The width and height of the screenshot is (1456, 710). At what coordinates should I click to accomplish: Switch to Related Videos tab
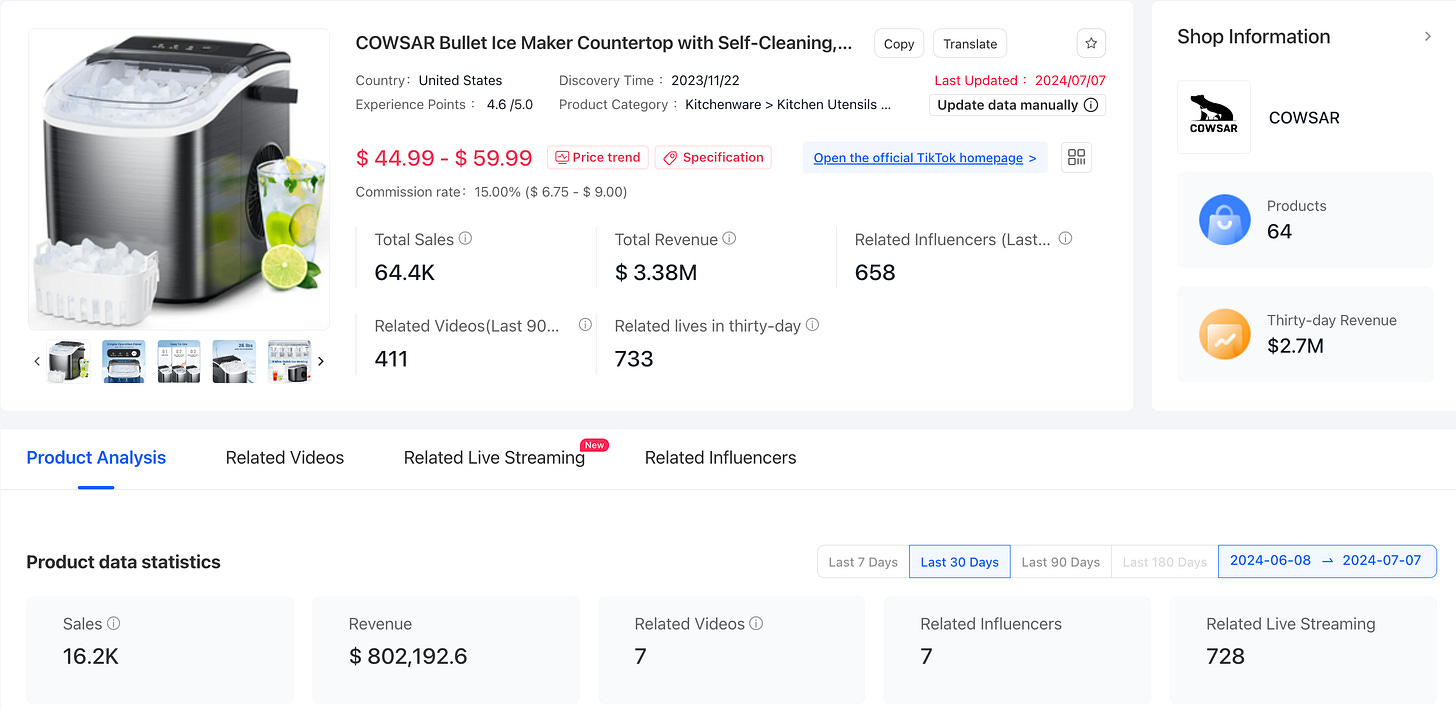(x=285, y=458)
